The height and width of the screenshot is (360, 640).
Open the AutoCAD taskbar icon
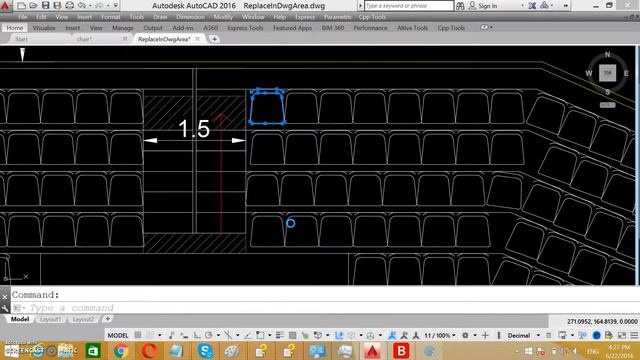point(372,351)
